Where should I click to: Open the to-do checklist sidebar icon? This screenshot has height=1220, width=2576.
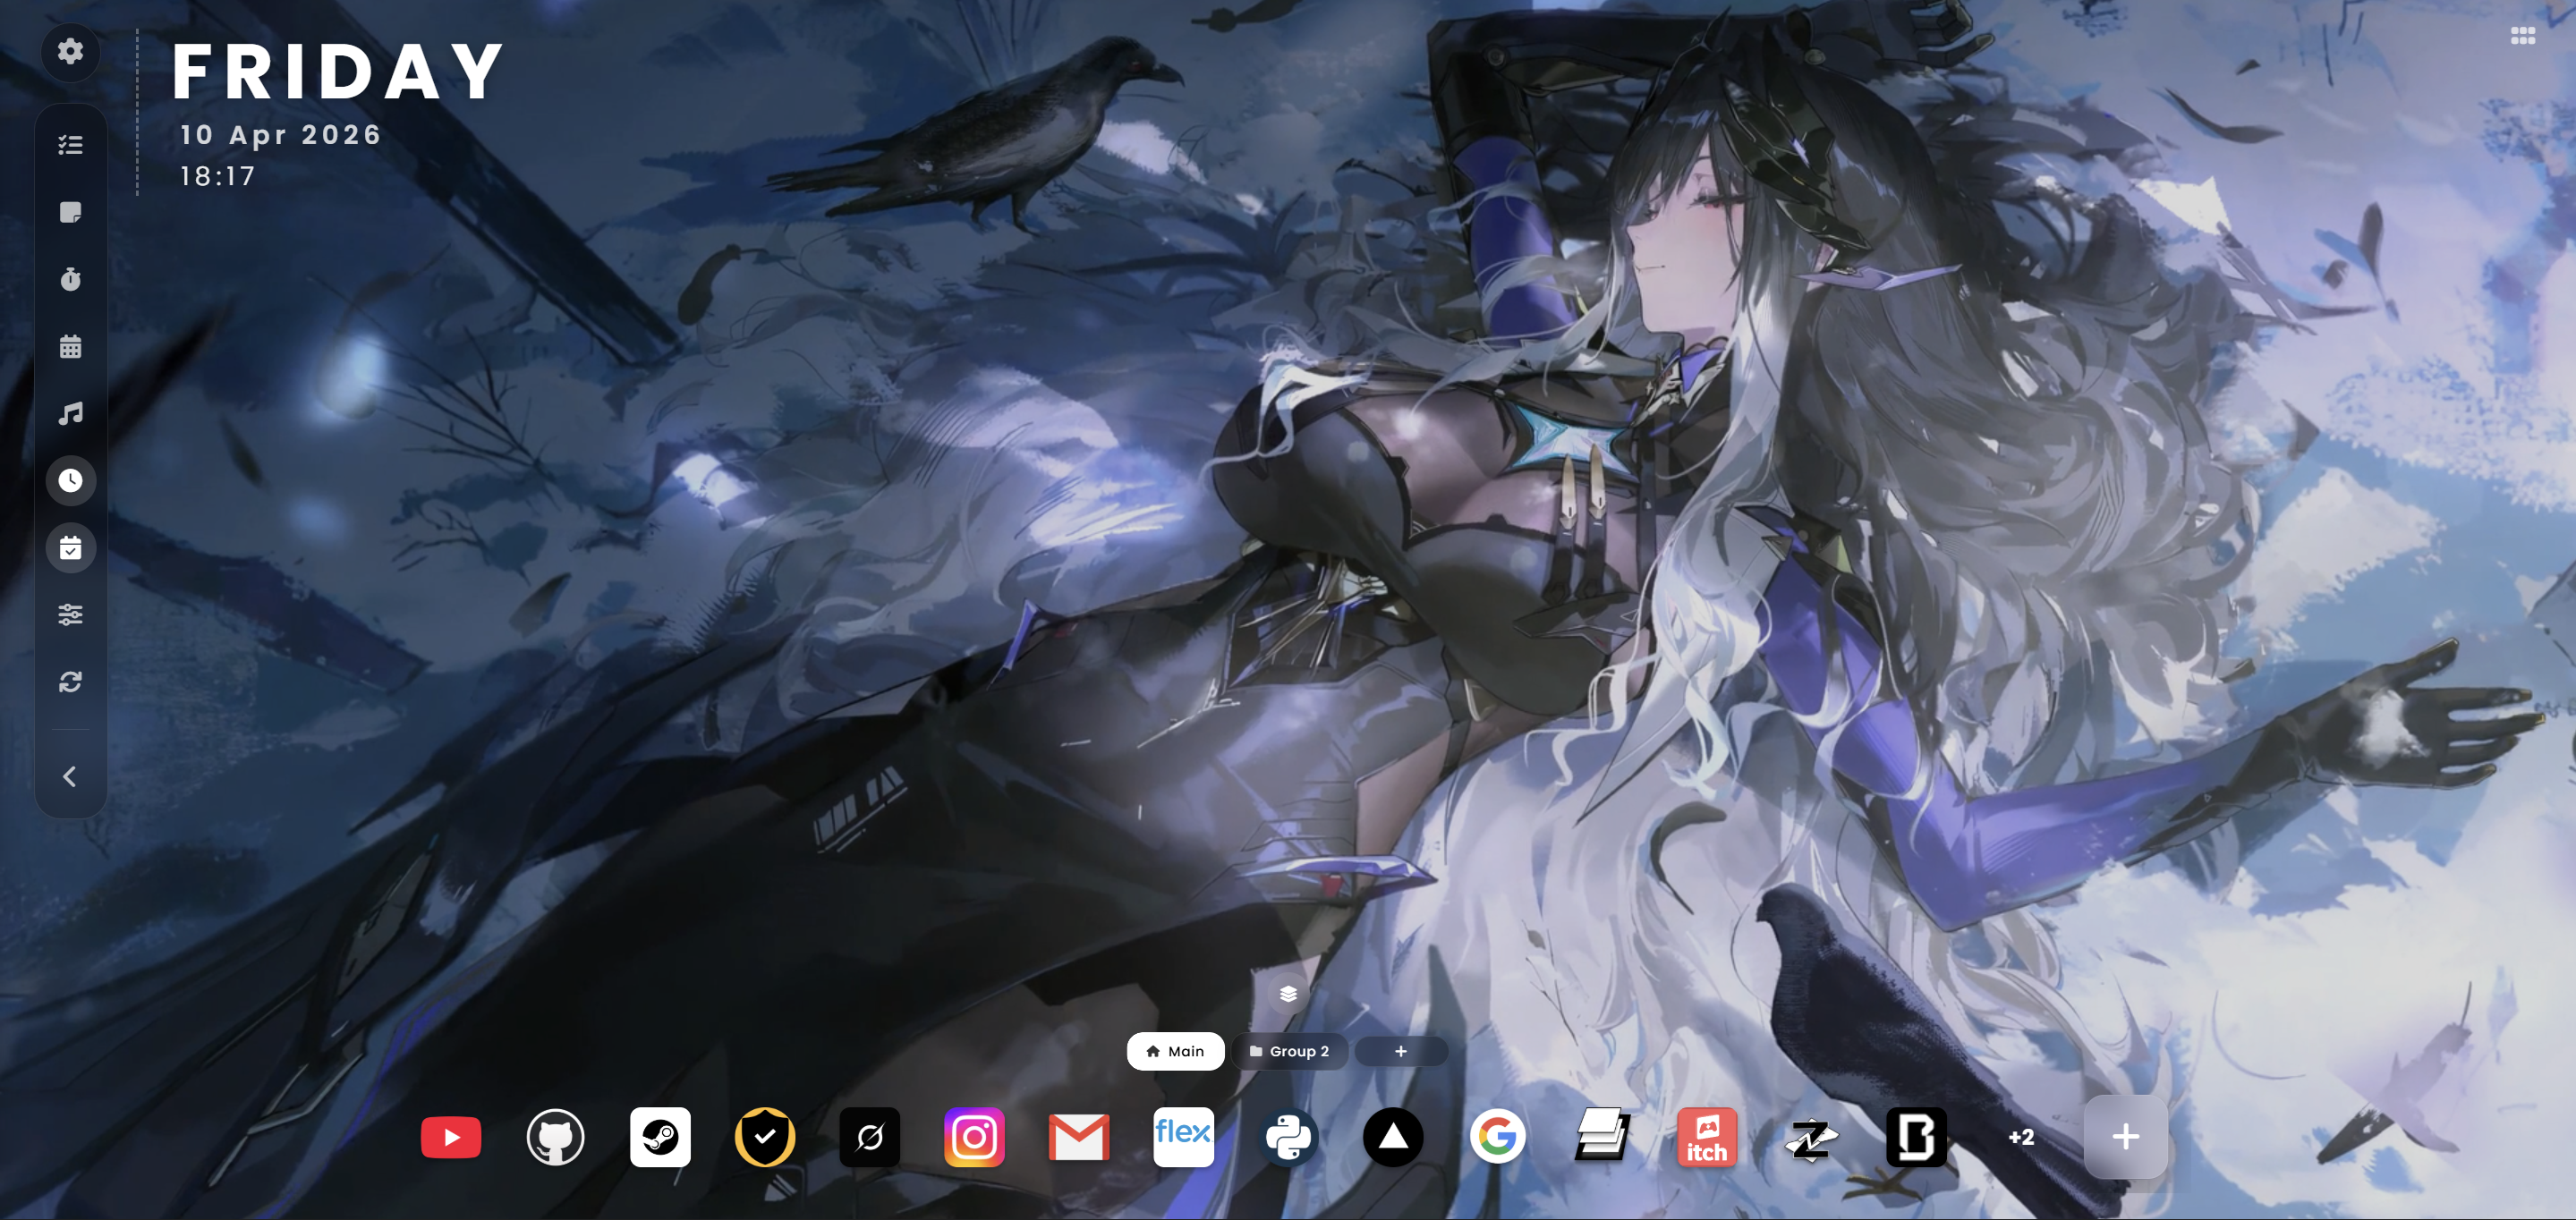click(70, 145)
